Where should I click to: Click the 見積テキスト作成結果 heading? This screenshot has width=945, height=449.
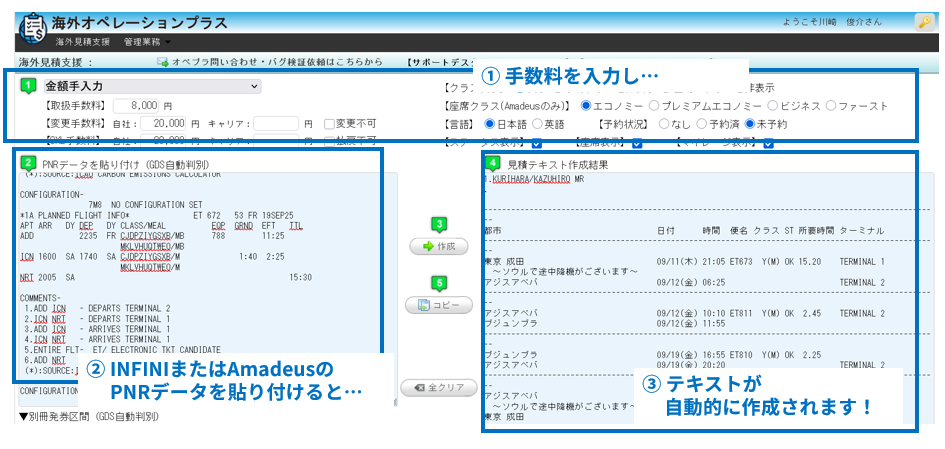[x=558, y=164]
